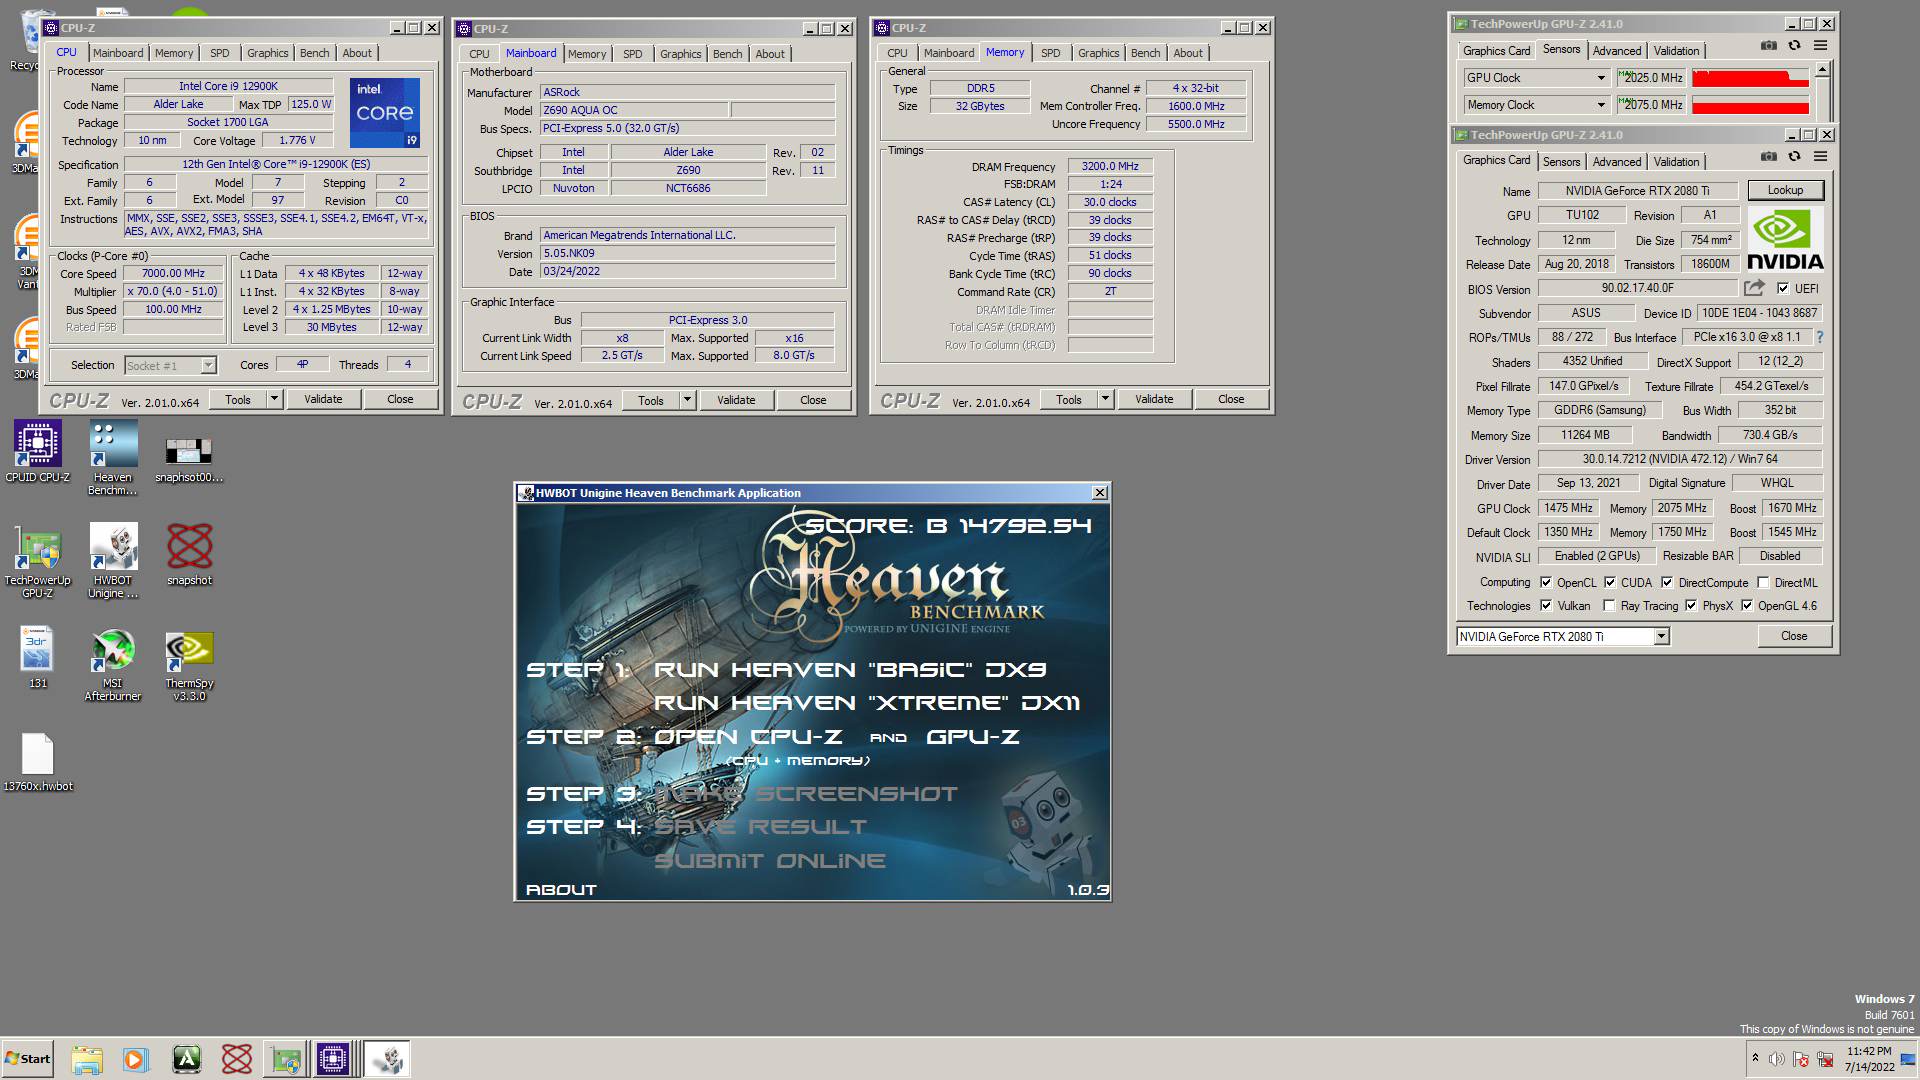Click ABOUT in HWBOT Heaven app

[561, 889]
